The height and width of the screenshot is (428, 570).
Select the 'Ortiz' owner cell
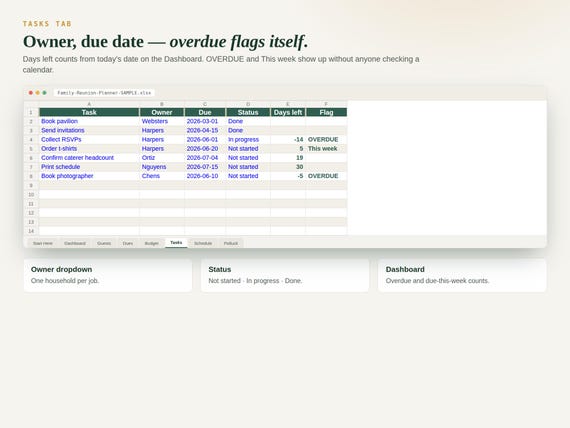[x=162, y=157]
